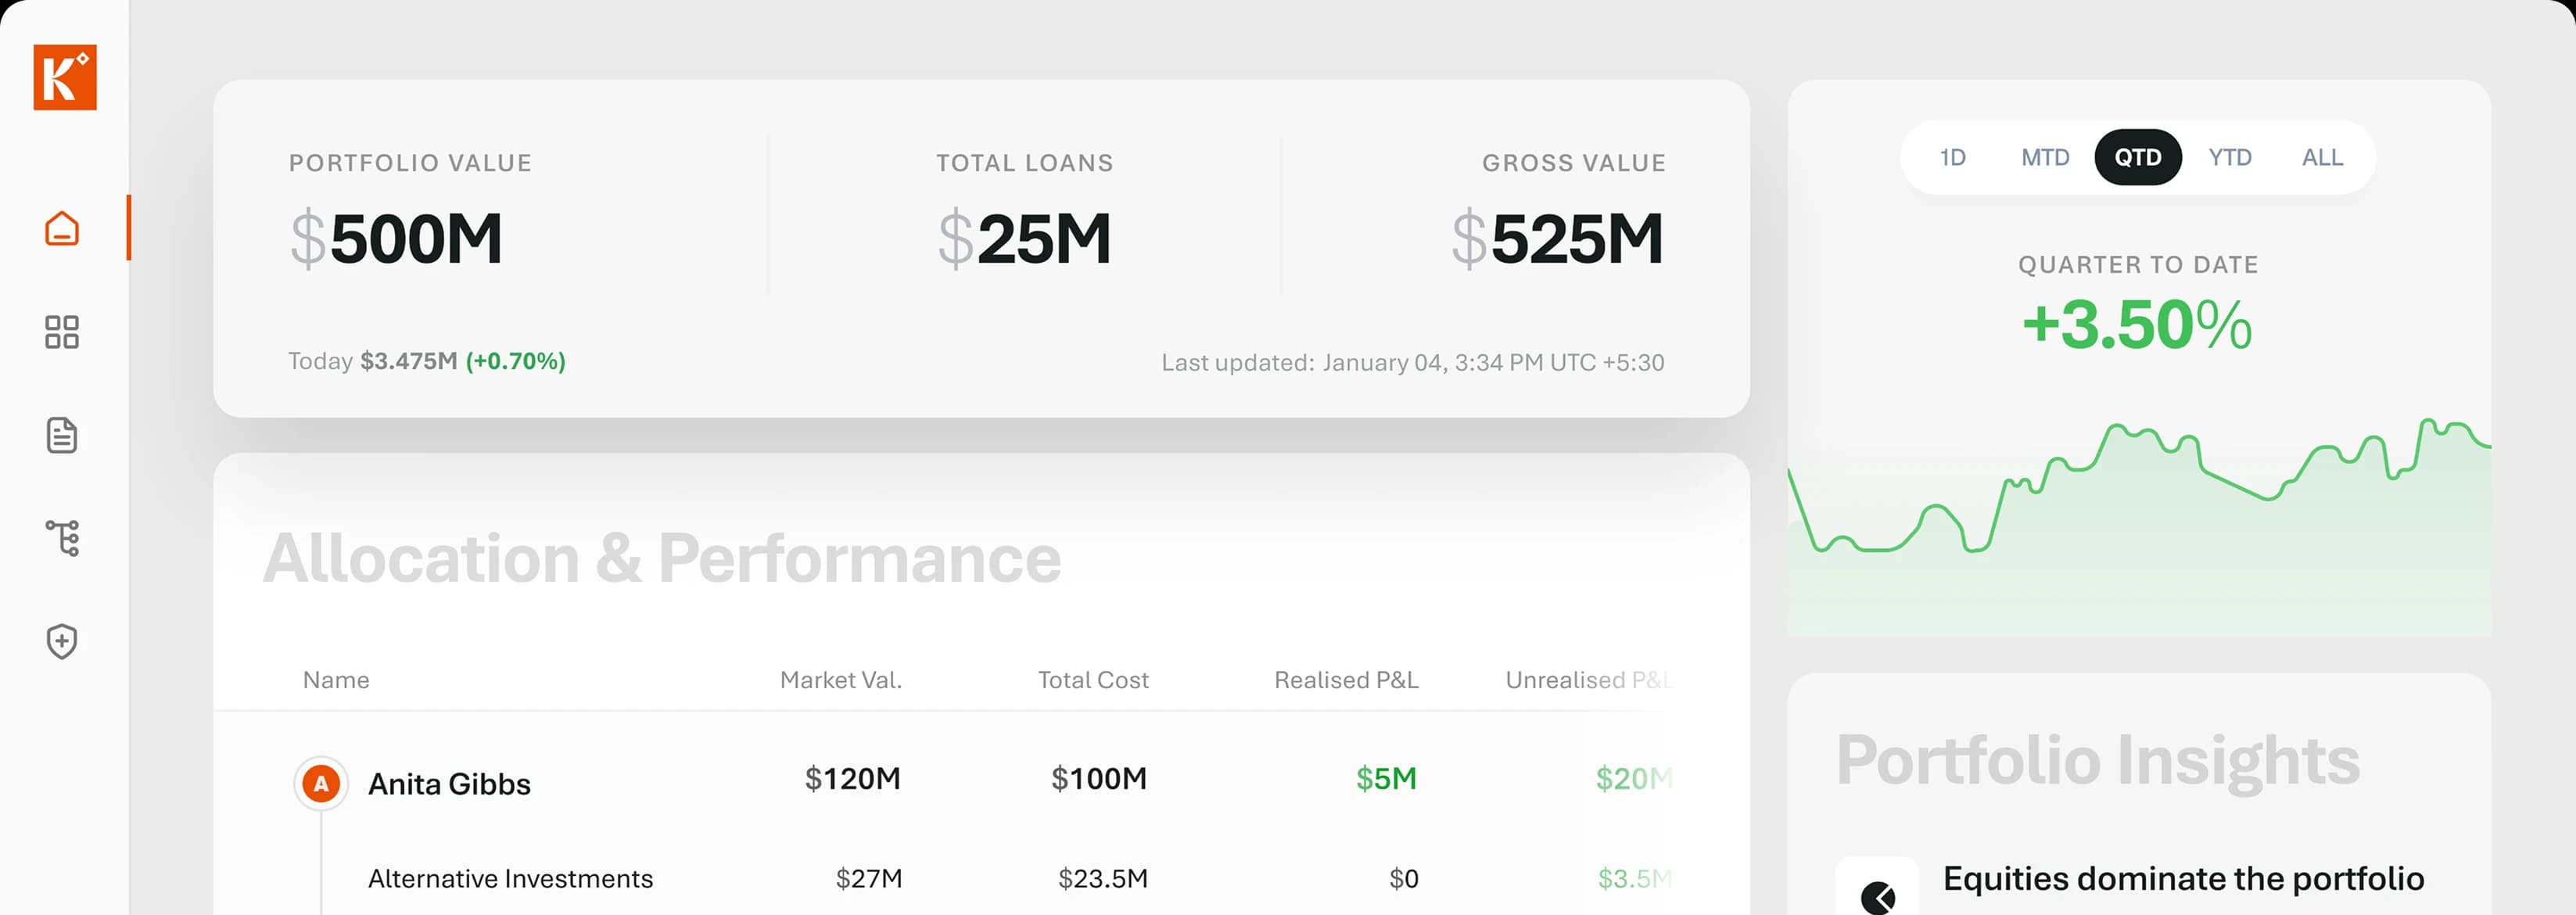Click the Portfolio Value $500M figure
Screen dimensions: 2576x915
point(396,239)
